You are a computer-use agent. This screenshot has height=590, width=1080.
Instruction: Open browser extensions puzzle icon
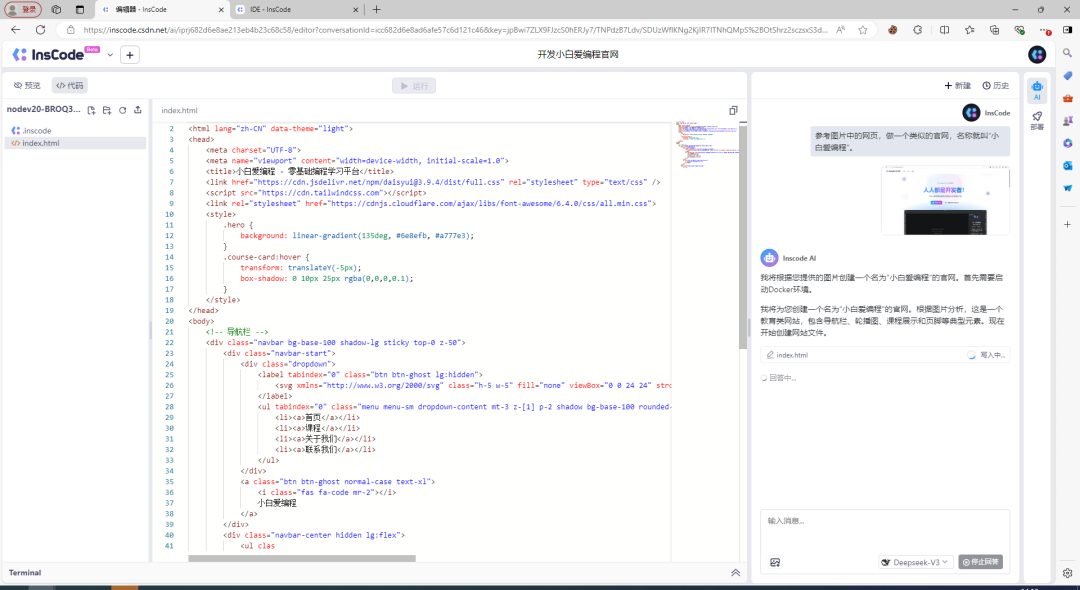[x=917, y=30]
